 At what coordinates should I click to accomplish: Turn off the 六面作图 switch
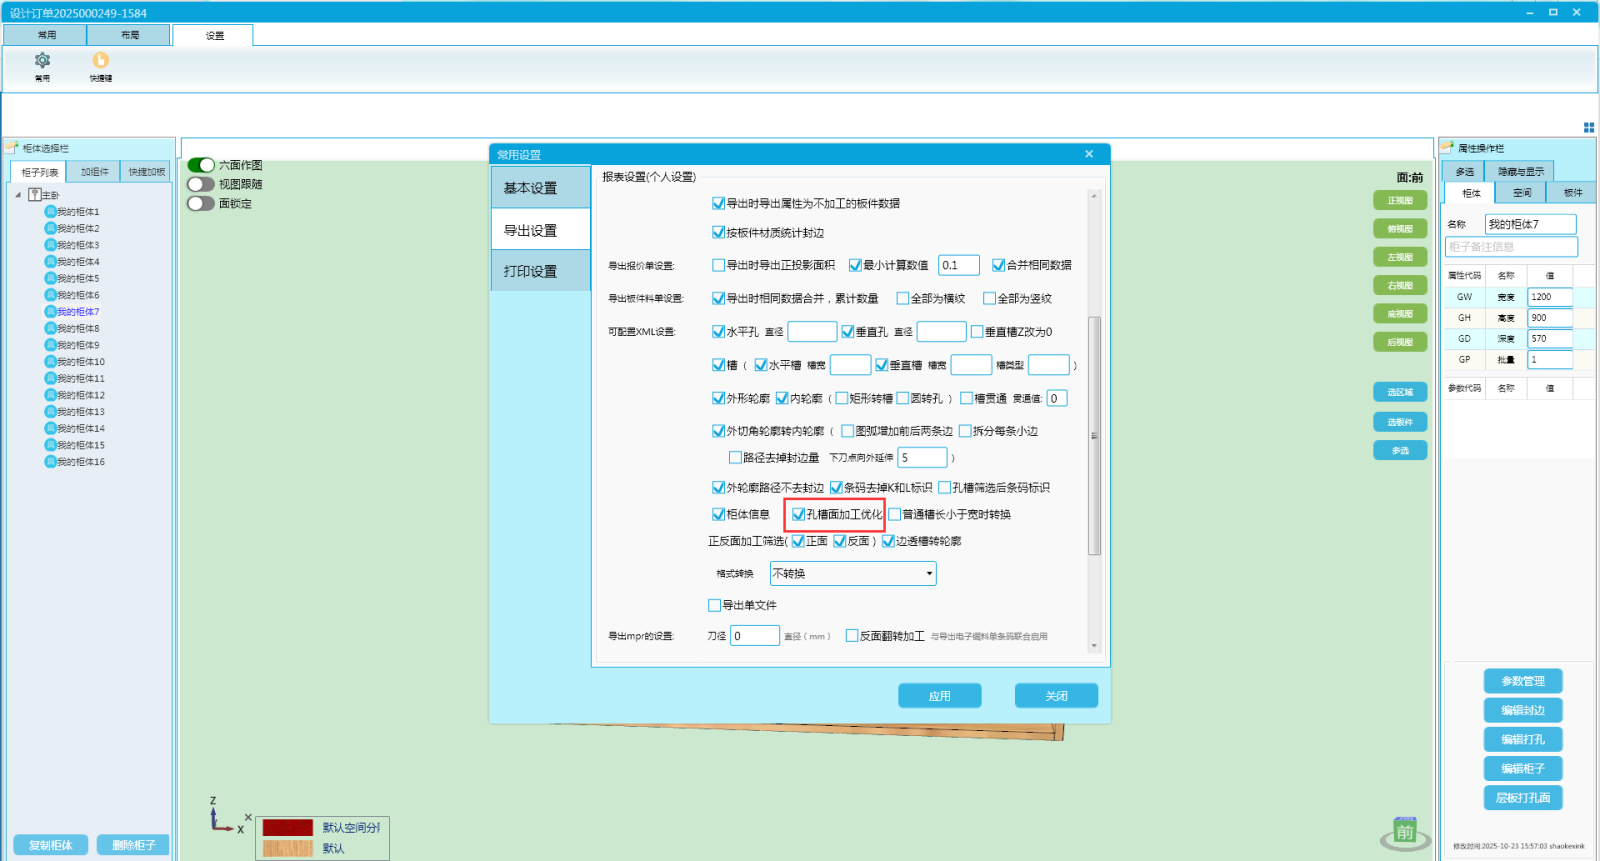pos(201,165)
